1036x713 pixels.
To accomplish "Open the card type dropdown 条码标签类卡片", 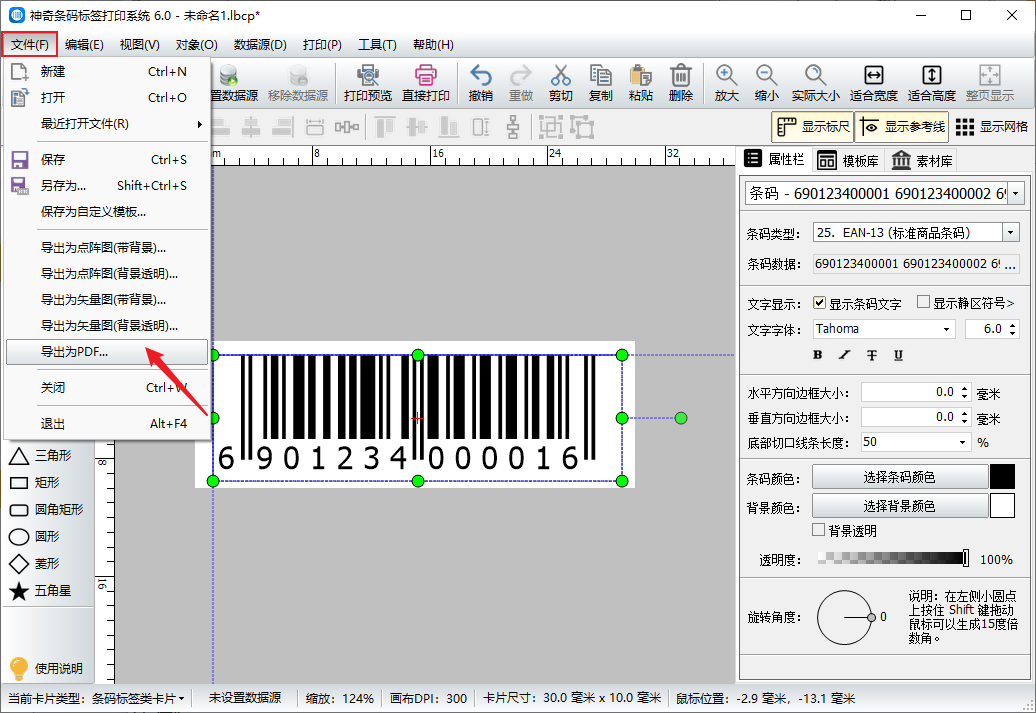I will click(x=137, y=698).
